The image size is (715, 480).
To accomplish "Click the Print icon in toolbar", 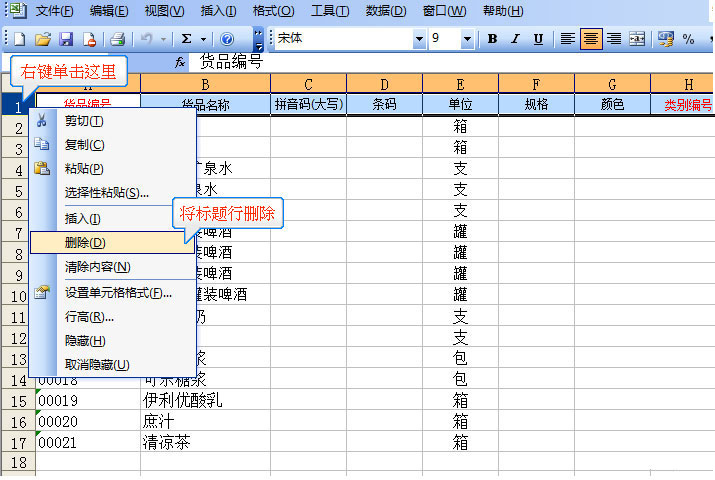I will tap(117, 39).
